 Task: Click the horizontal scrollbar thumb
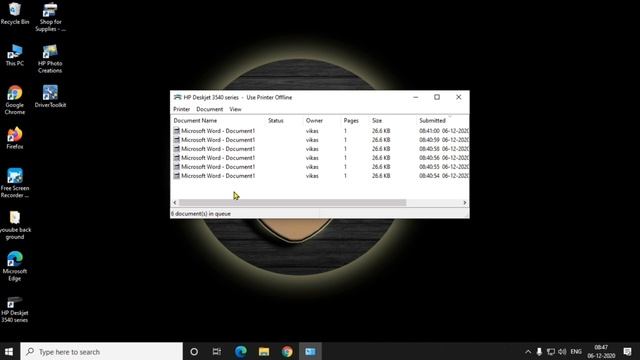(x=293, y=202)
